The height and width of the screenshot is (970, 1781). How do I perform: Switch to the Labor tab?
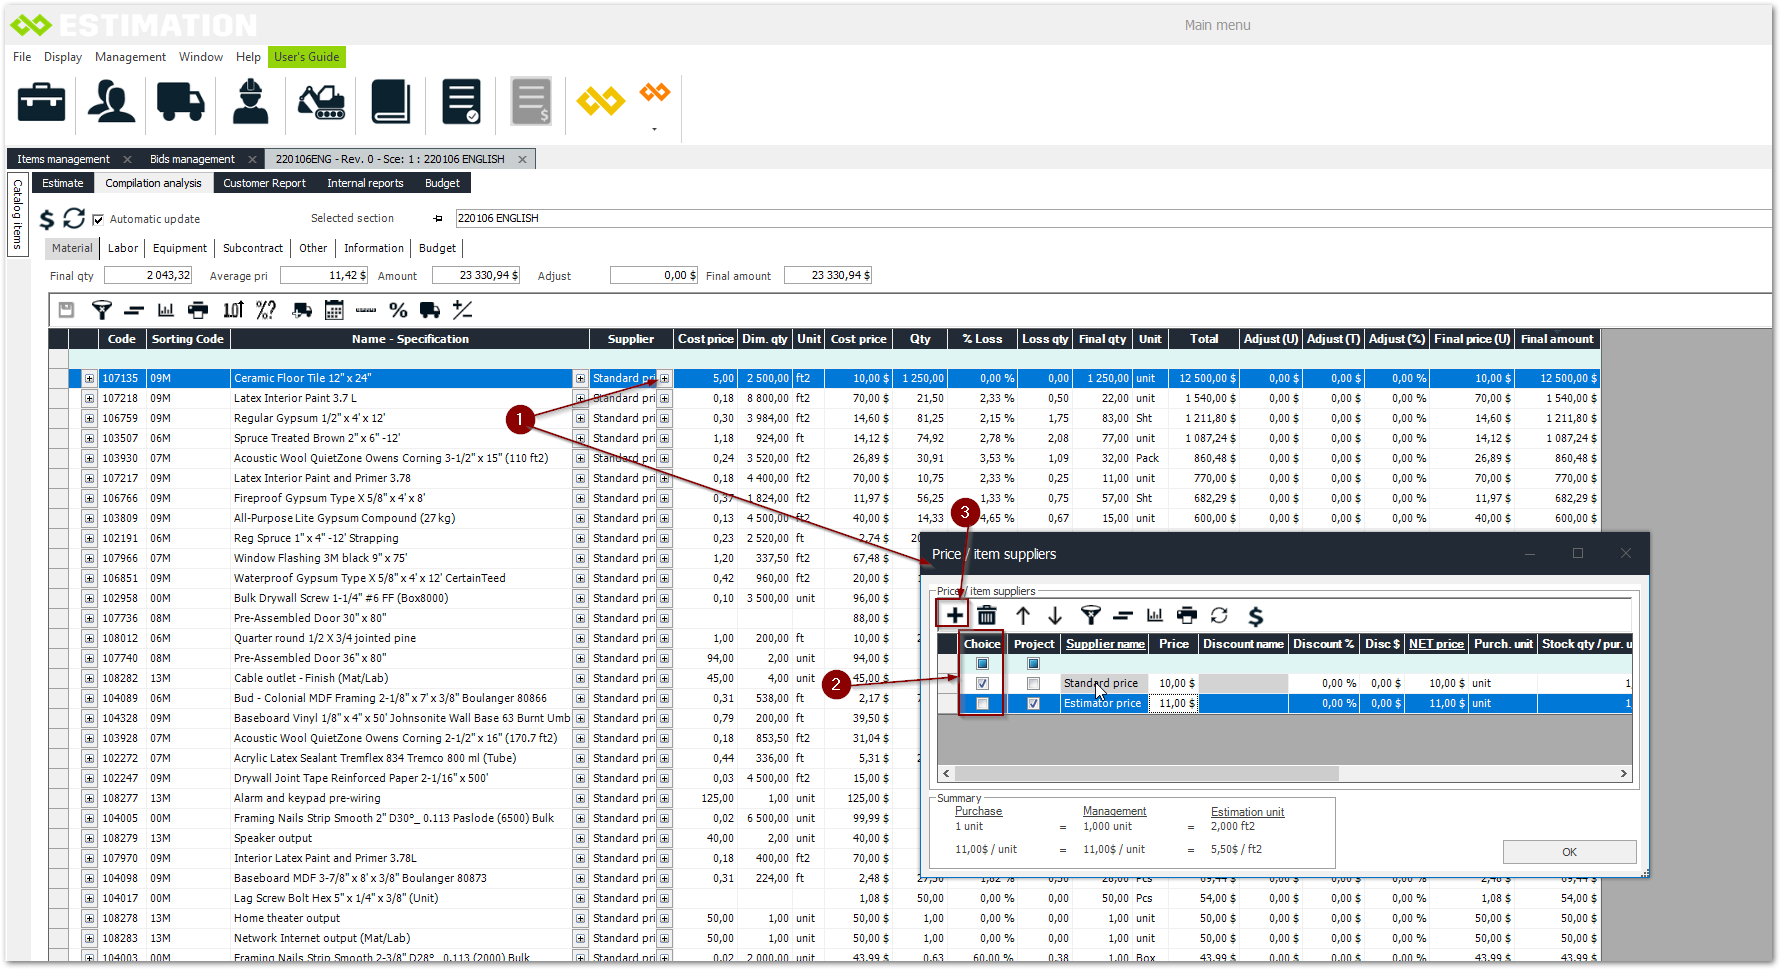(123, 248)
